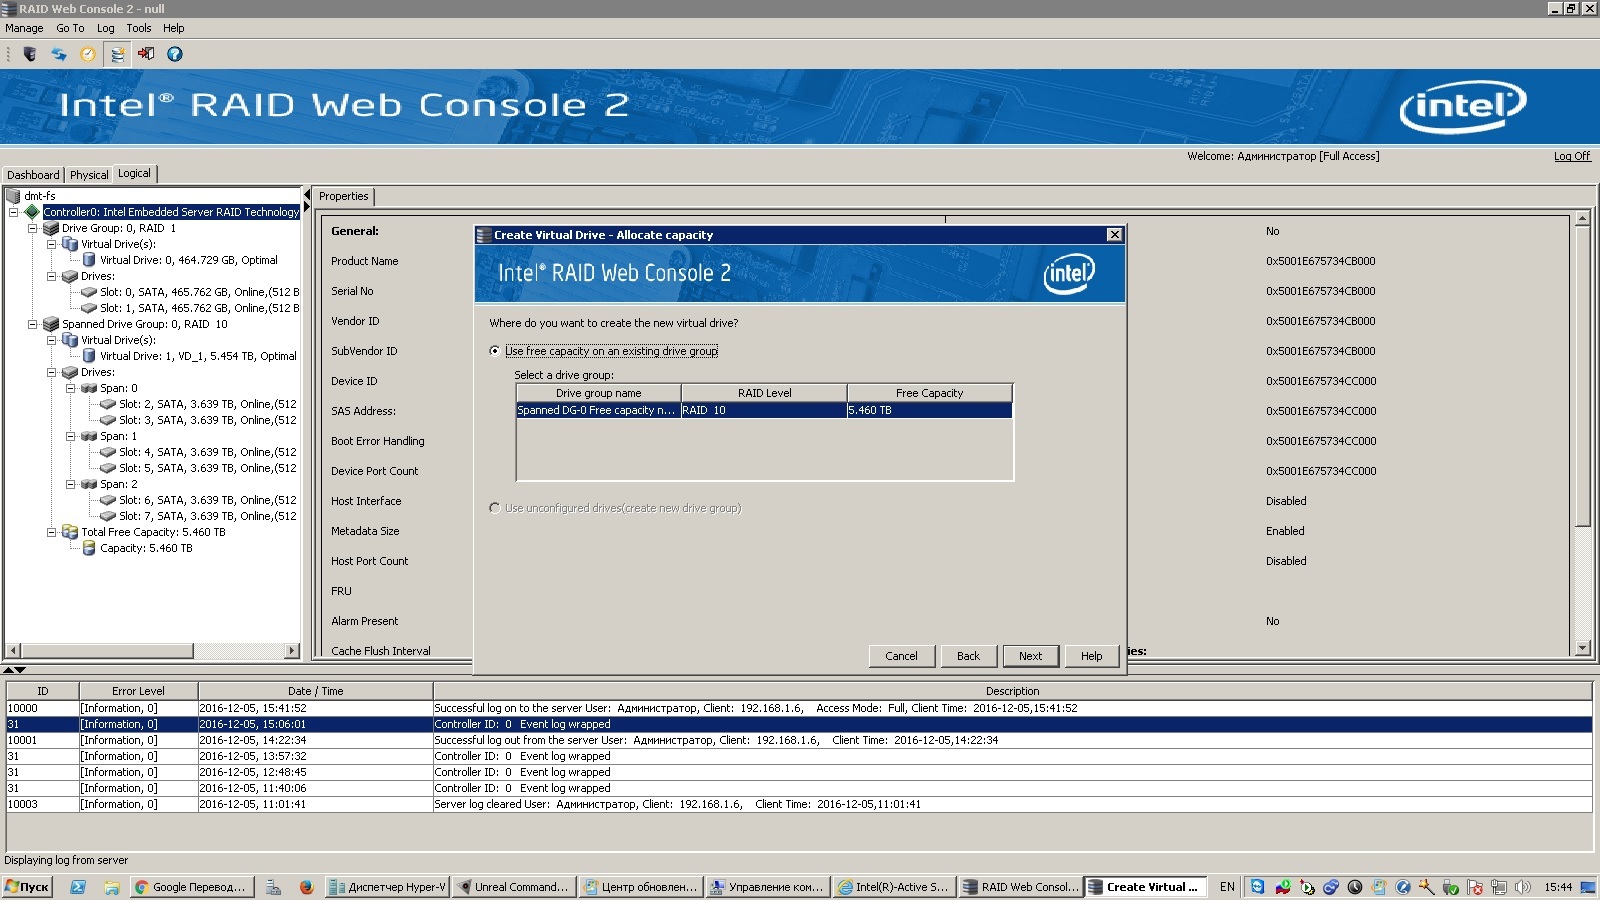The image size is (1600, 900).
Task: Click Cancel in the dialog
Action: click(901, 656)
